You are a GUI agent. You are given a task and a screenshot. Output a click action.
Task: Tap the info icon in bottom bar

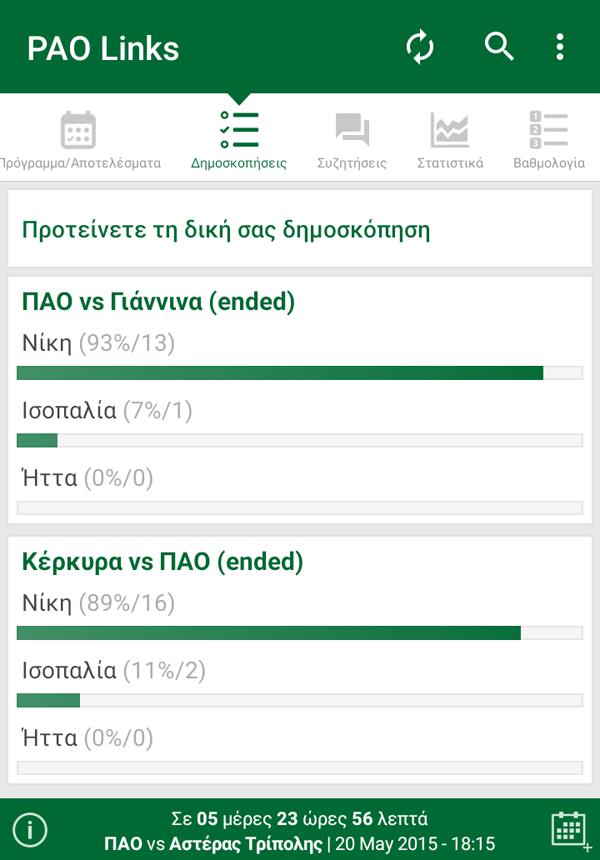click(x=30, y=829)
